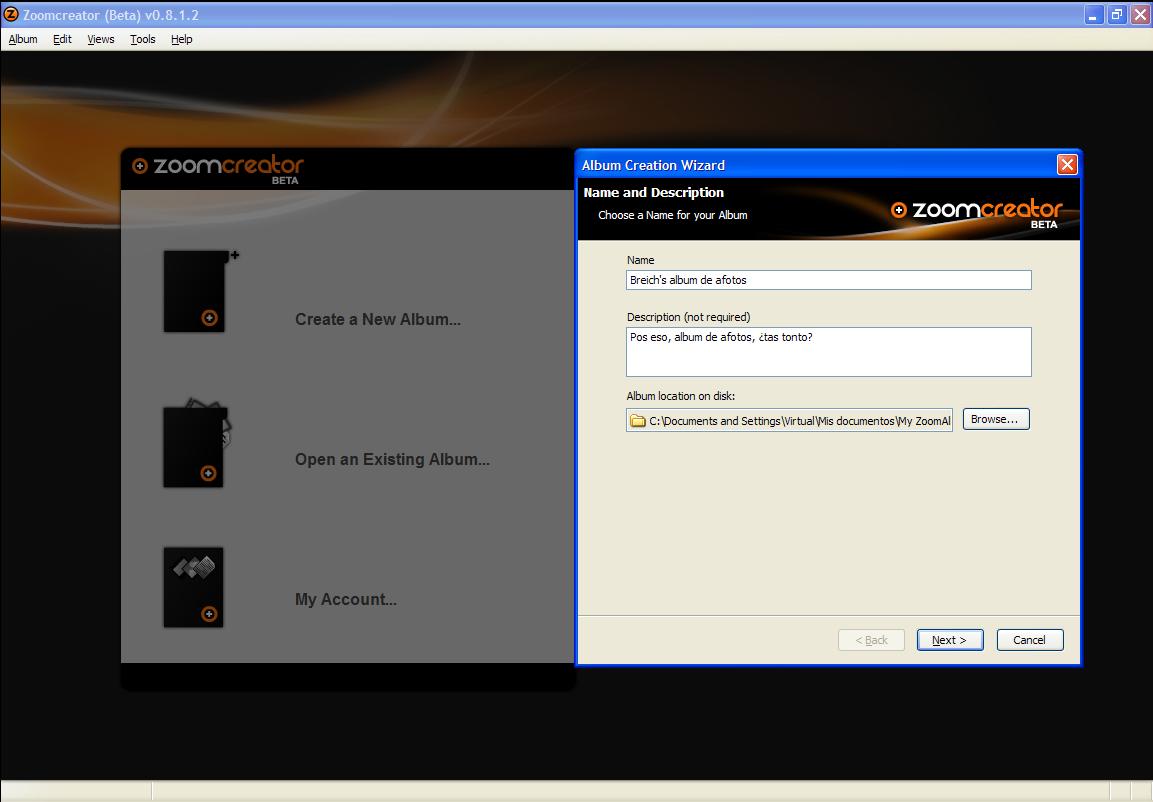Click Browse to choose album location
The height and width of the screenshot is (802, 1153).
click(996, 419)
